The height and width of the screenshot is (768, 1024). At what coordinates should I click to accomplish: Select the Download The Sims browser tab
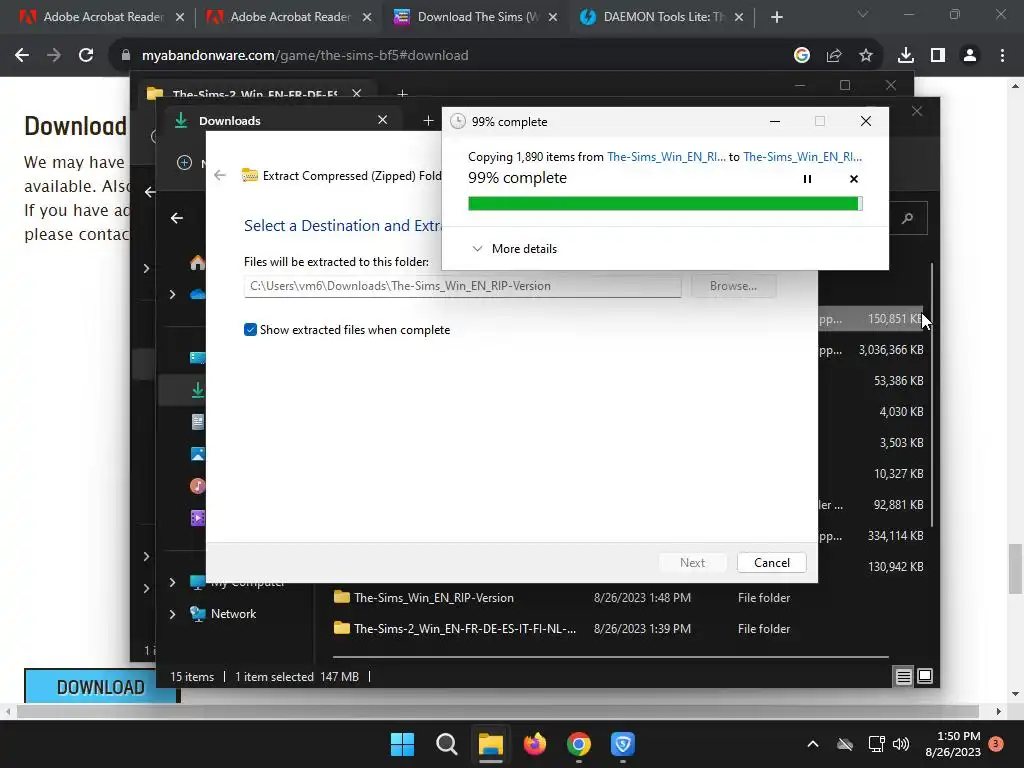pyautogui.click(x=475, y=17)
